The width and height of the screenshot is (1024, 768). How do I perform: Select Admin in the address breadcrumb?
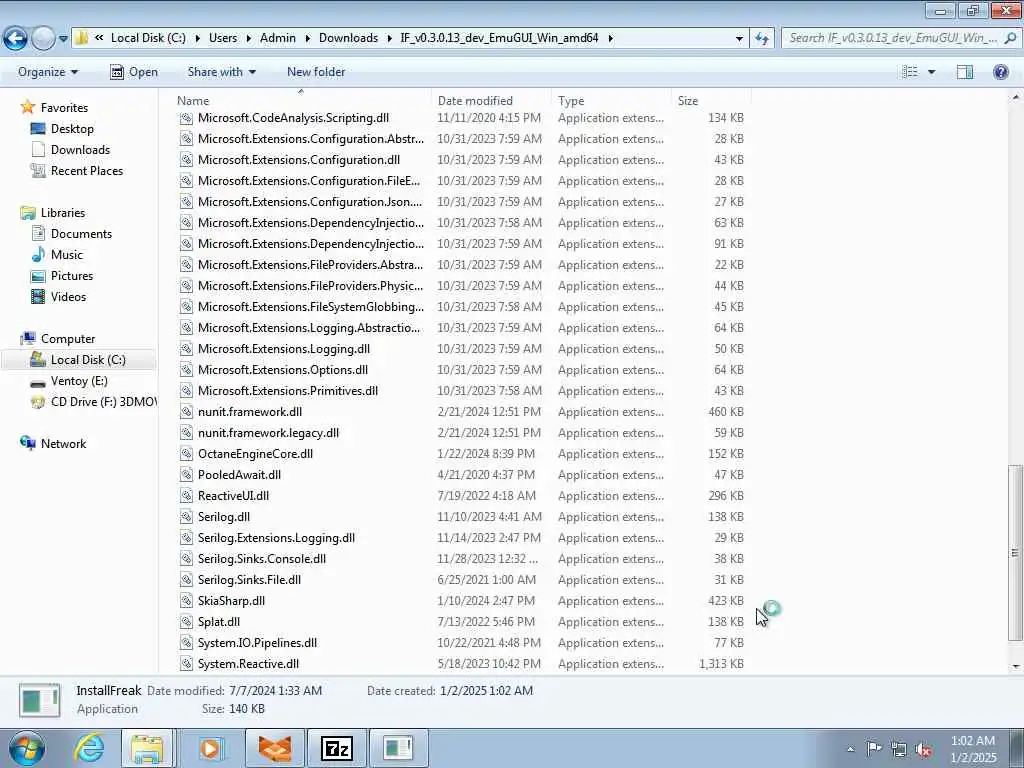pyautogui.click(x=278, y=38)
